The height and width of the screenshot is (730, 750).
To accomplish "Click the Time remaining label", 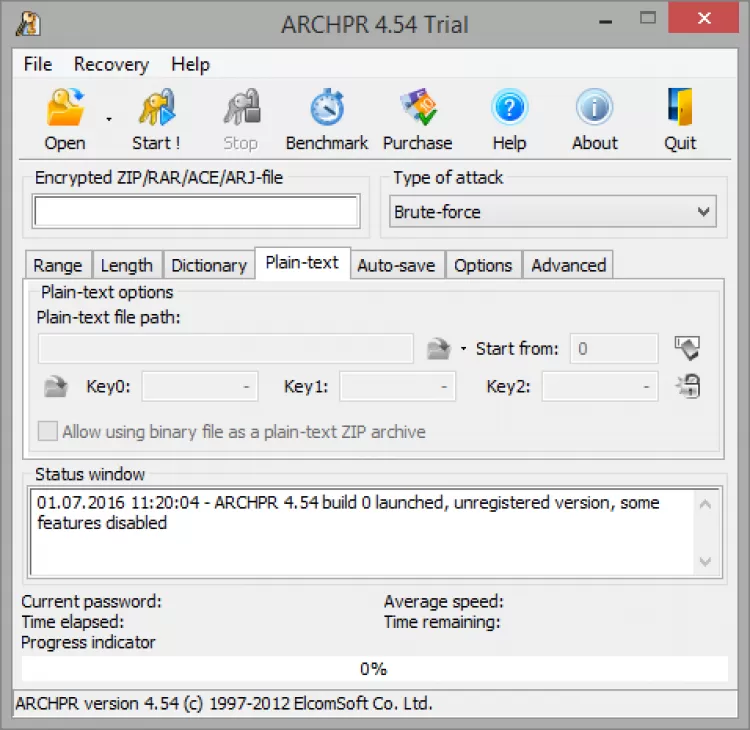I will tap(442, 622).
